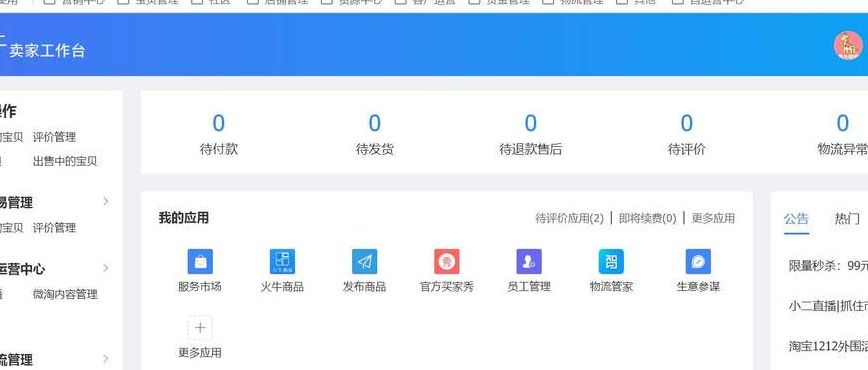868x370 pixels.
Task: Open the 服务市场 app icon
Action: click(x=200, y=261)
